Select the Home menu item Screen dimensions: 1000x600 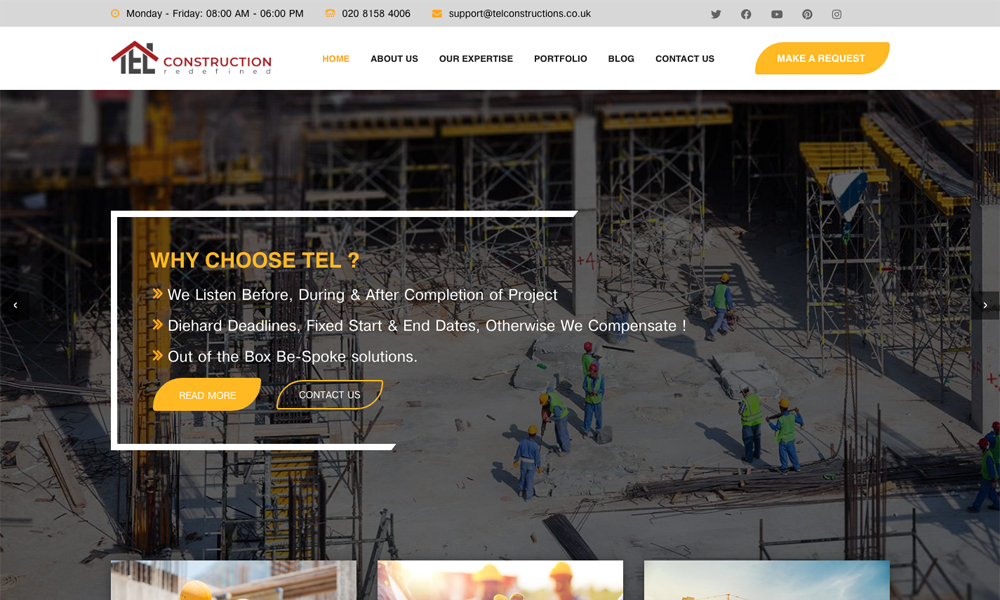[x=335, y=59]
